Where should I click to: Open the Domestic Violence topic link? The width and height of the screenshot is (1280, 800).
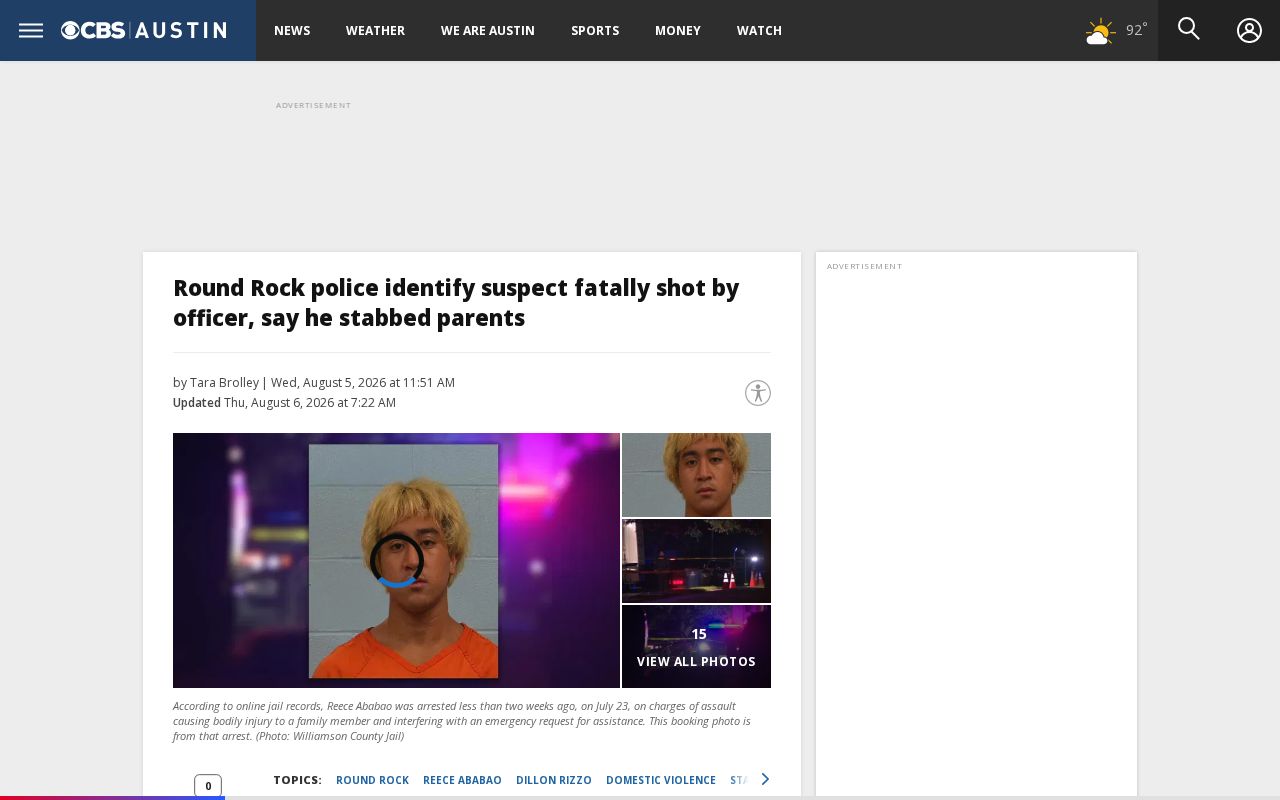[661, 780]
